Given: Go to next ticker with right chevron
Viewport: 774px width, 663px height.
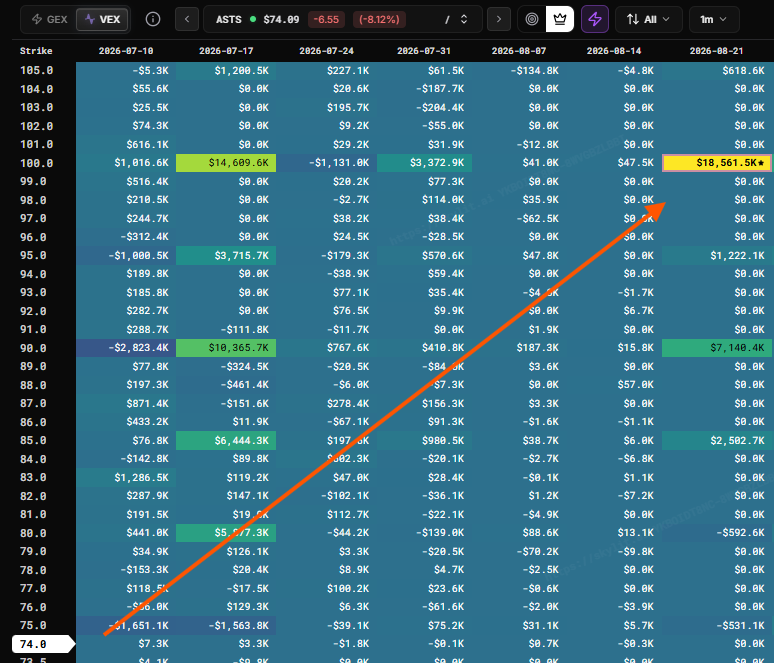Looking at the screenshot, I should coord(499,19).
